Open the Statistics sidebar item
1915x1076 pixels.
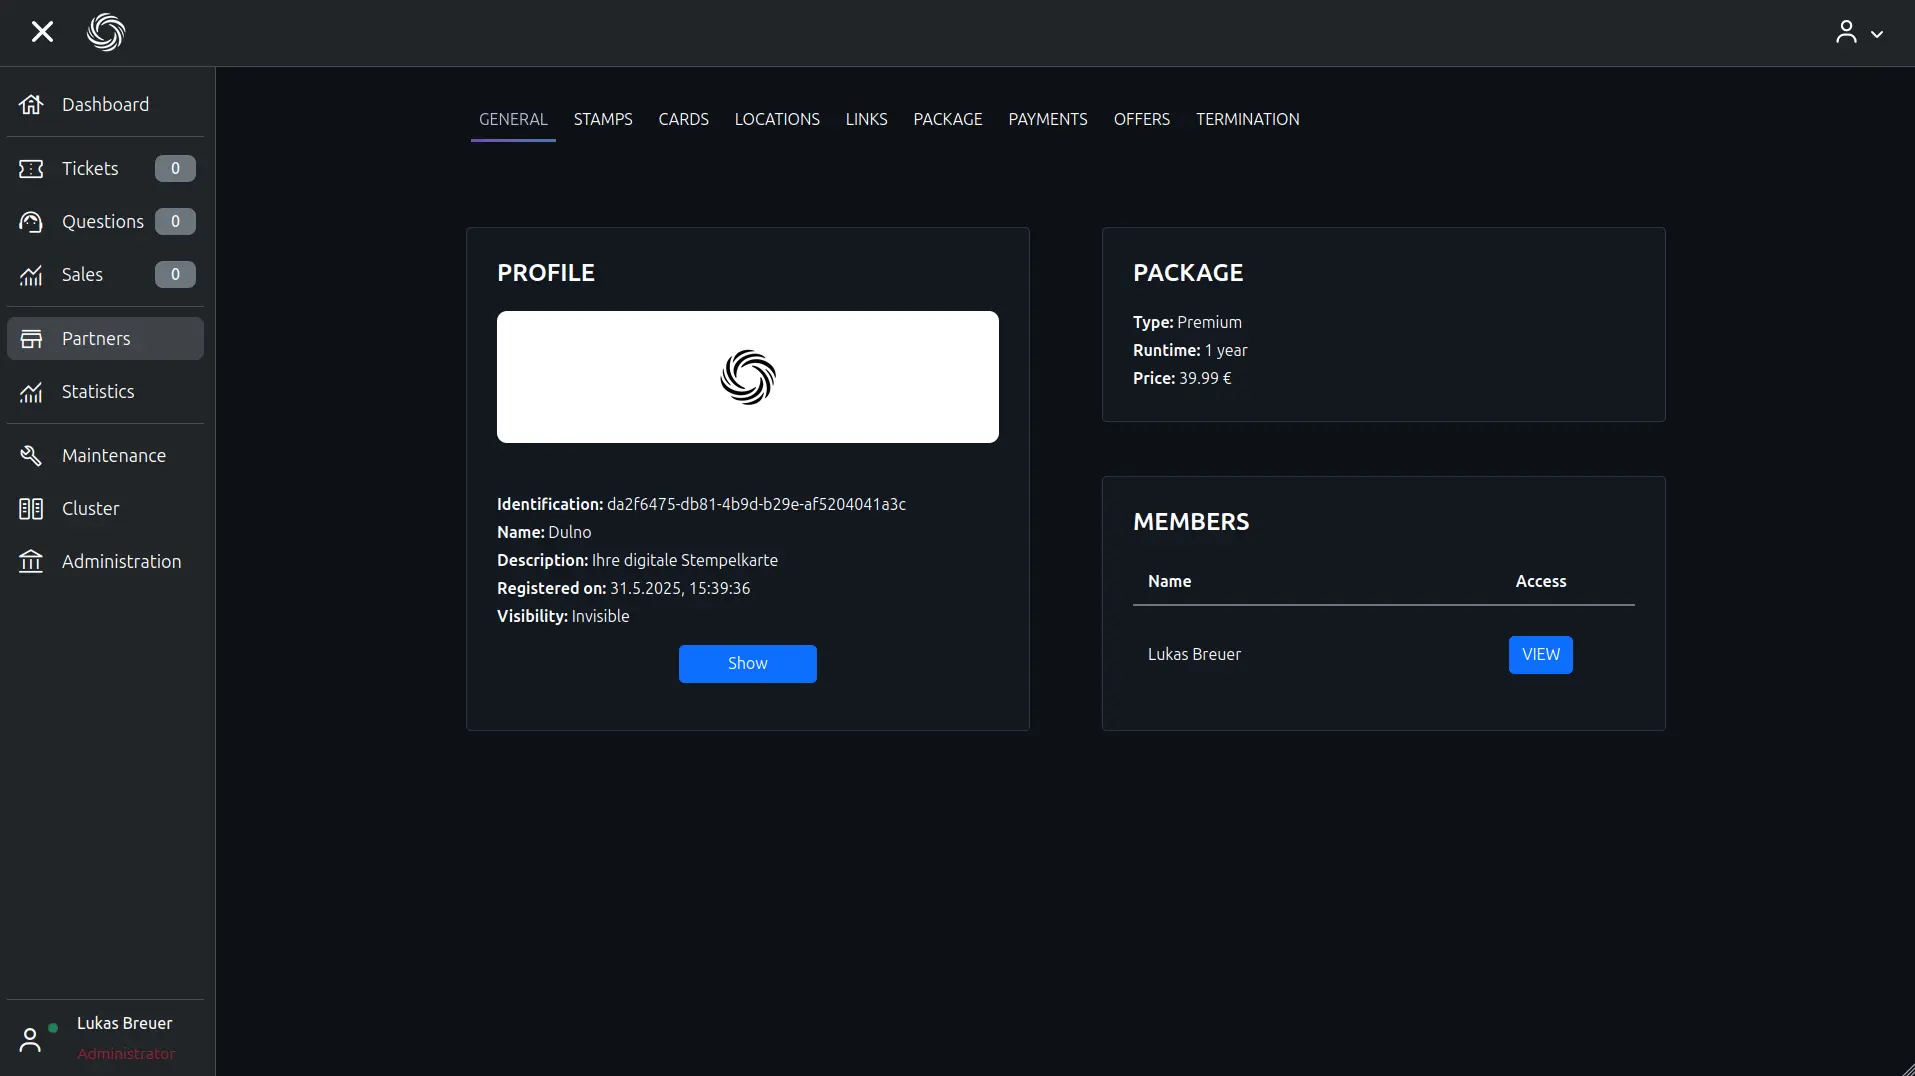click(98, 392)
